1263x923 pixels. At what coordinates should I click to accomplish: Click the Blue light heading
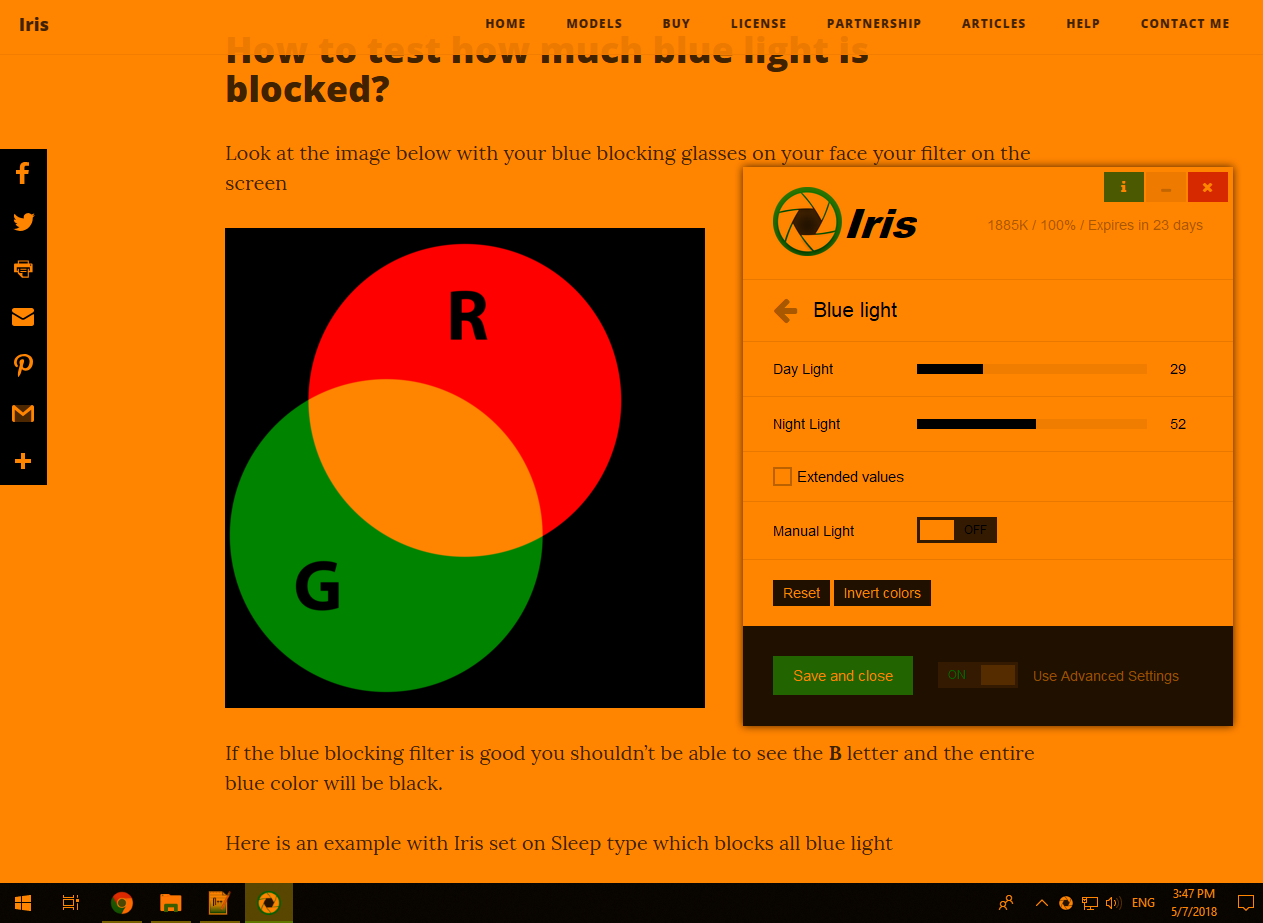click(855, 310)
